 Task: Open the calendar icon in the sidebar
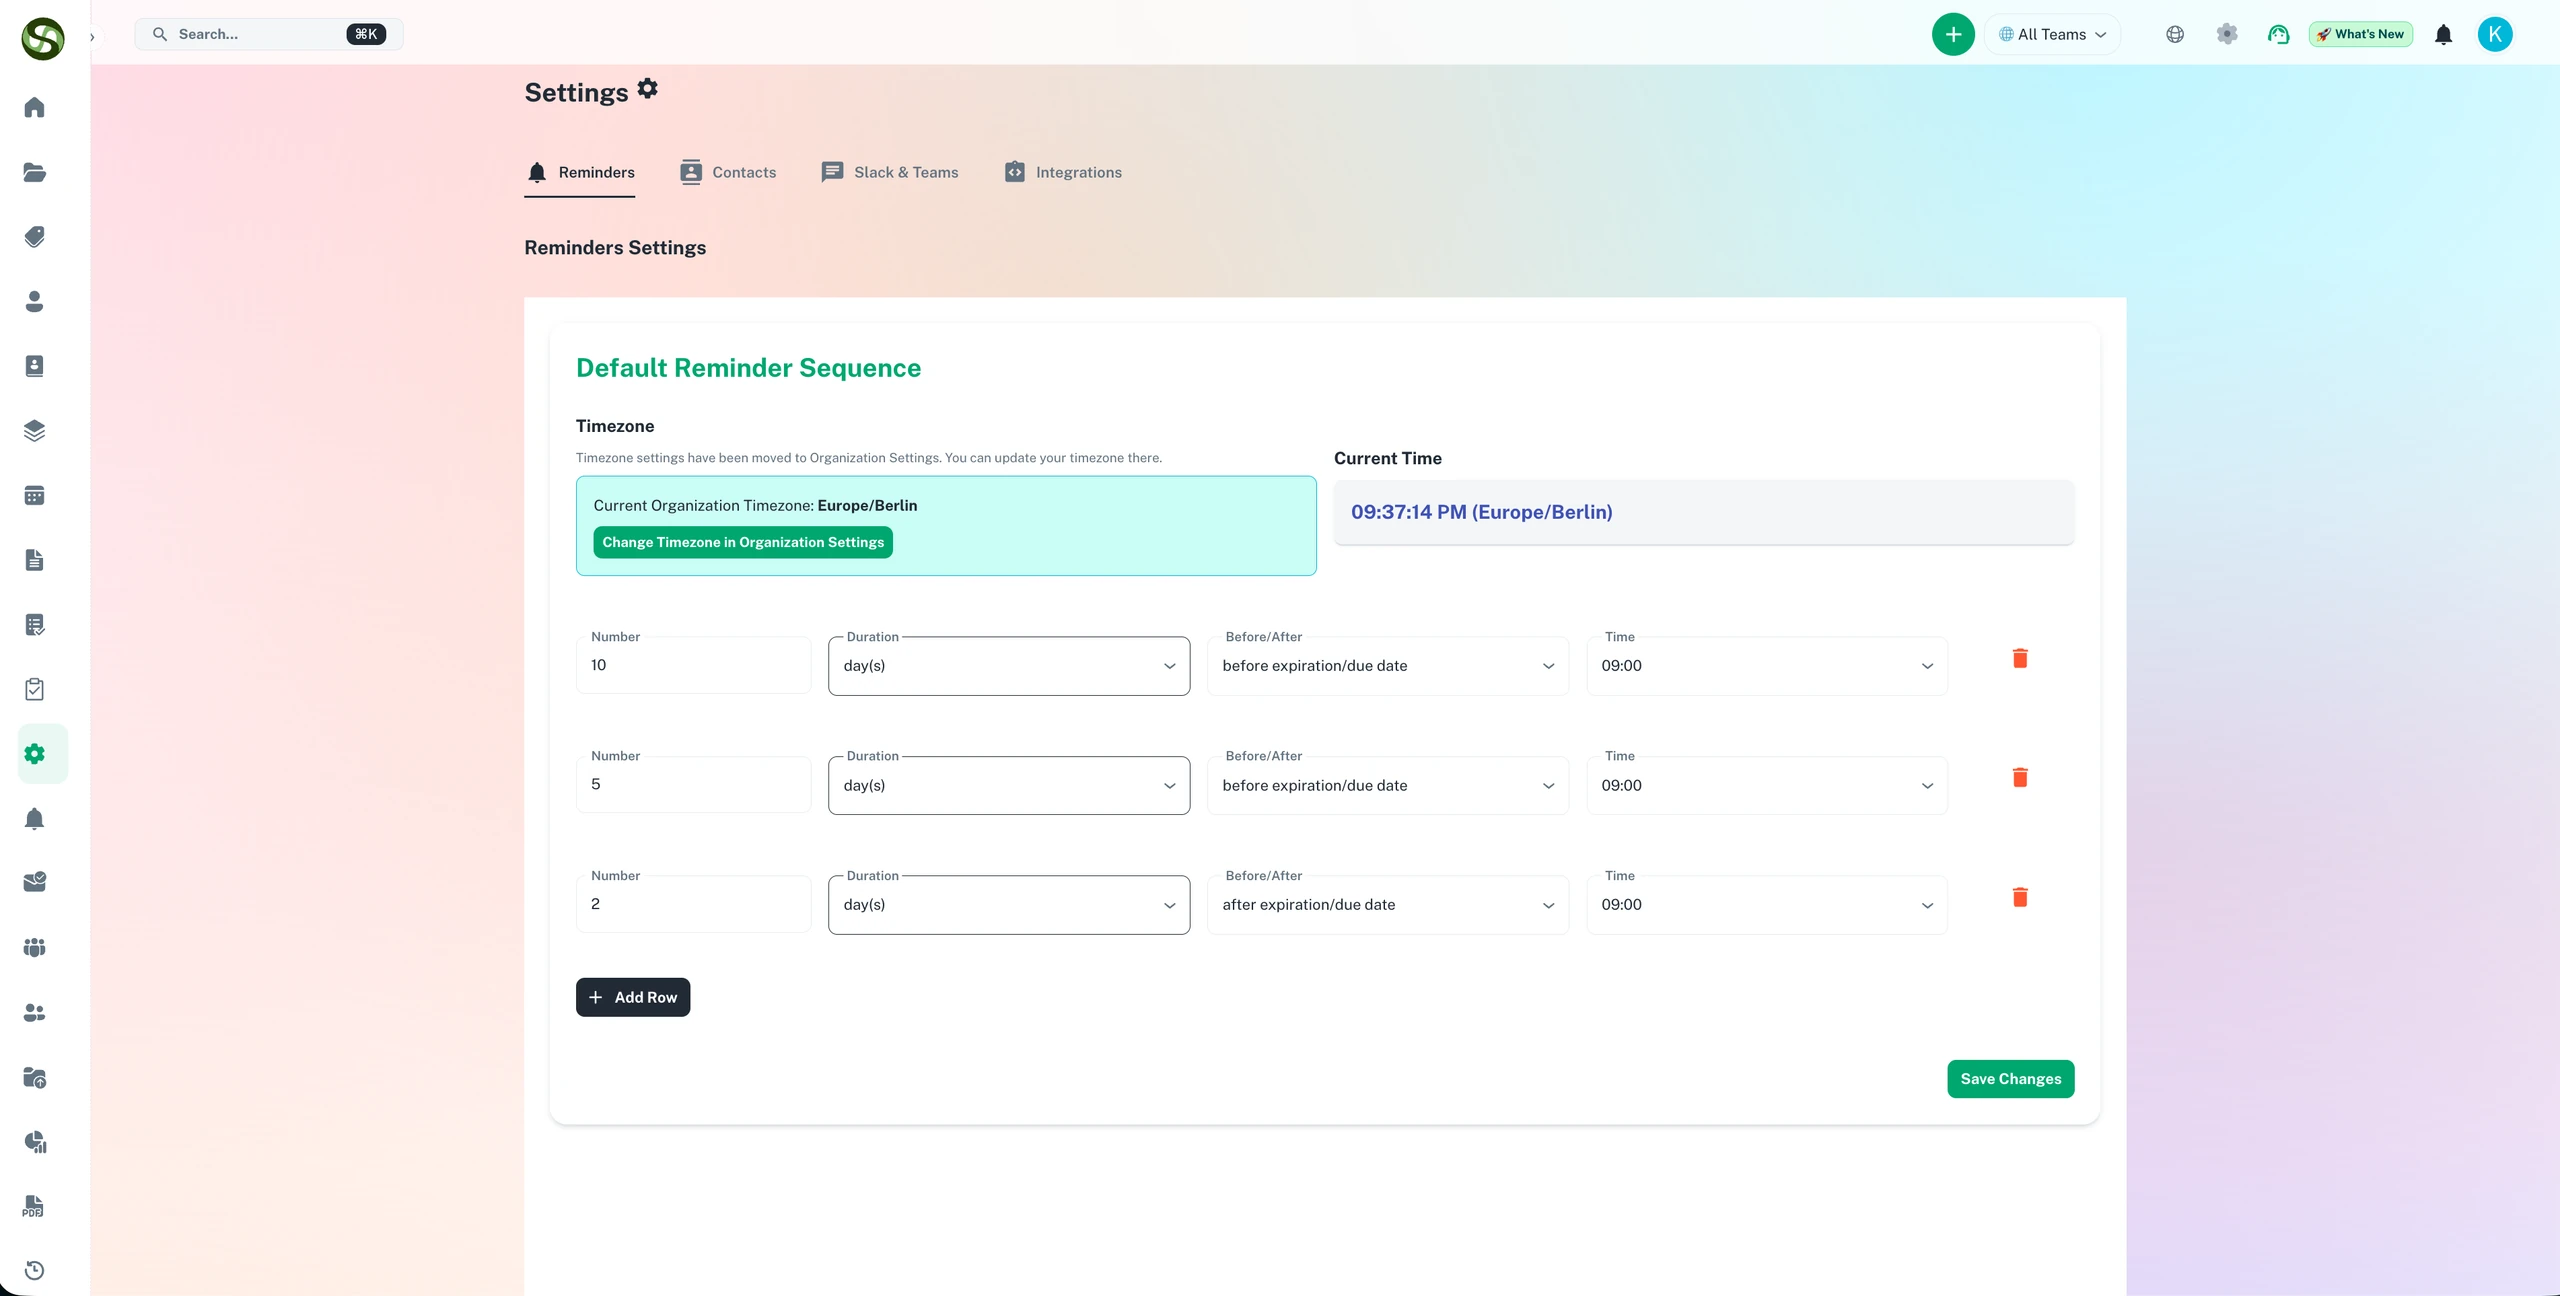tap(34, 496)
